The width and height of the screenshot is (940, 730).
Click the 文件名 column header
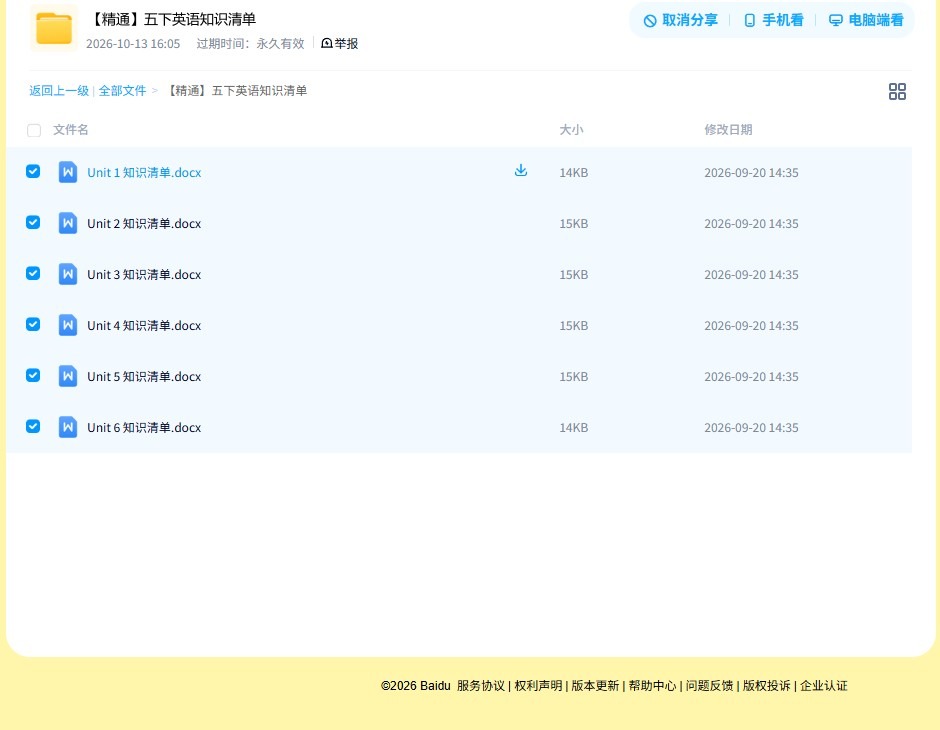tap(71, 129)
